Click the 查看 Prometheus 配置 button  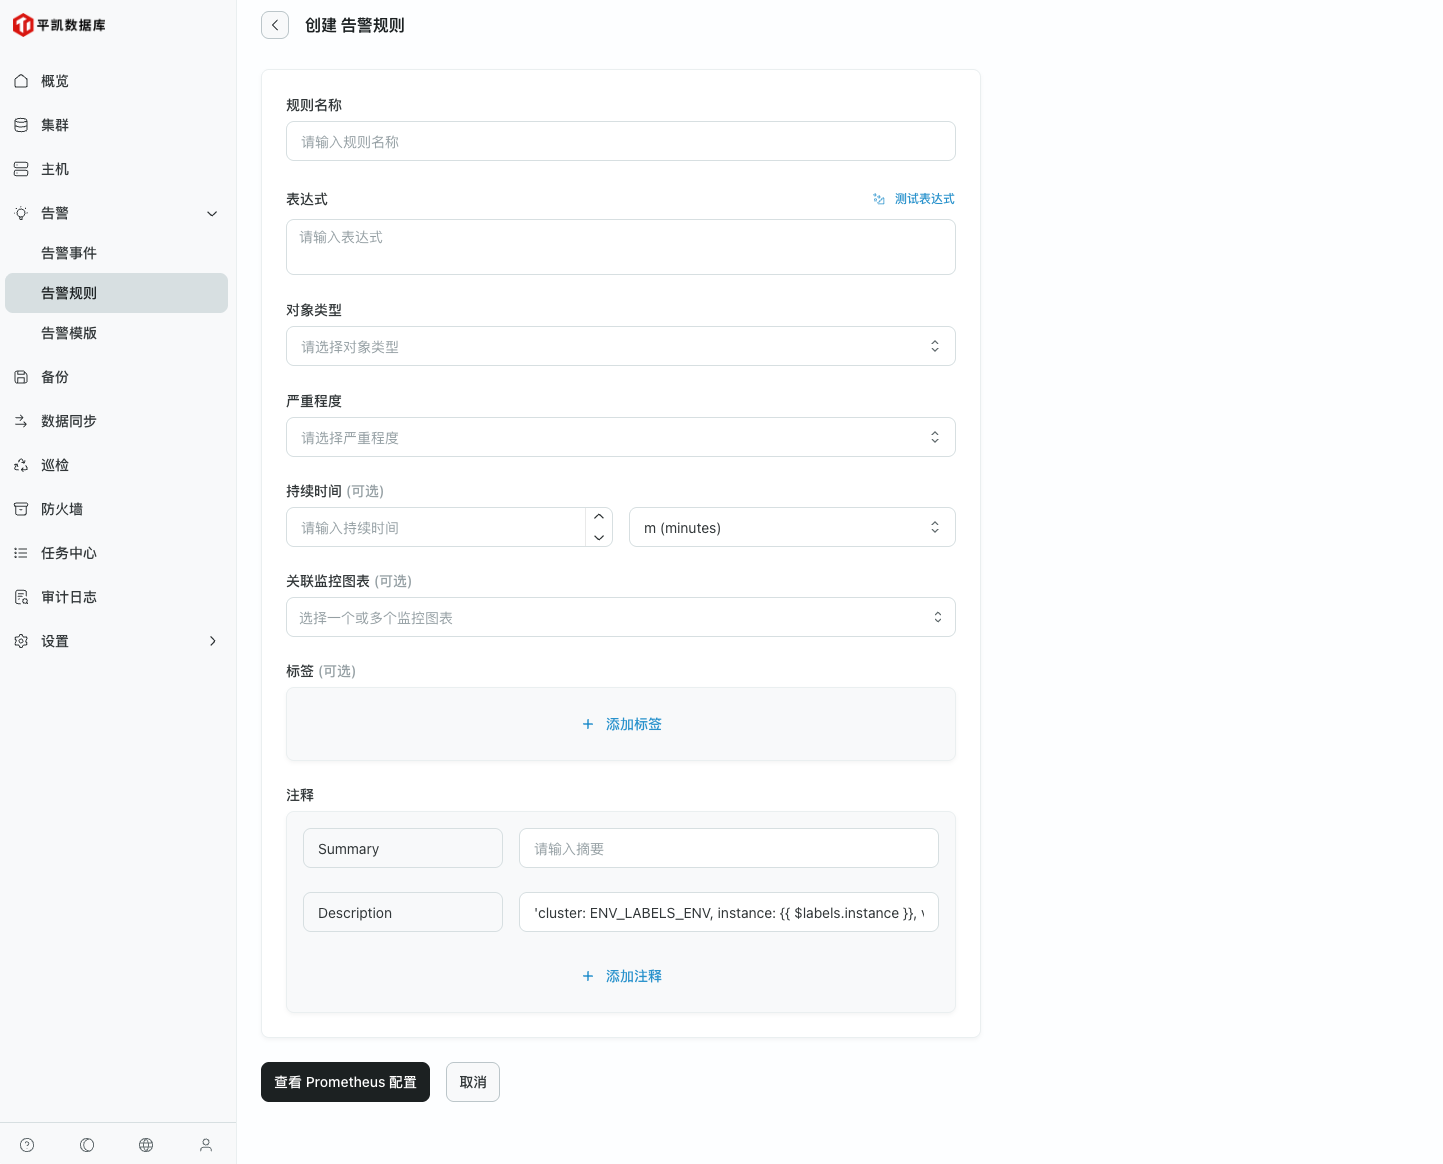[345, 1082]
